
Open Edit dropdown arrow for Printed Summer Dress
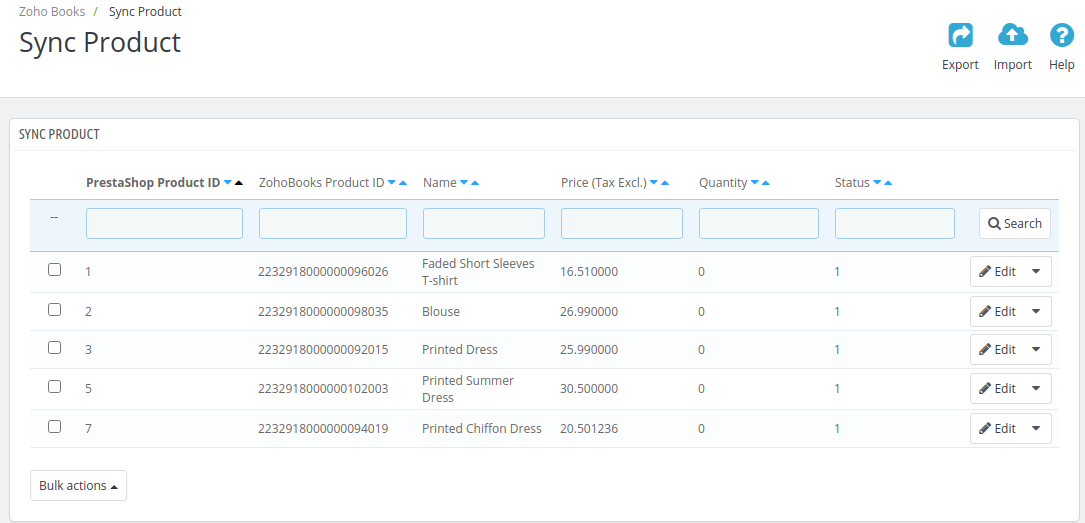point(1036,388)
